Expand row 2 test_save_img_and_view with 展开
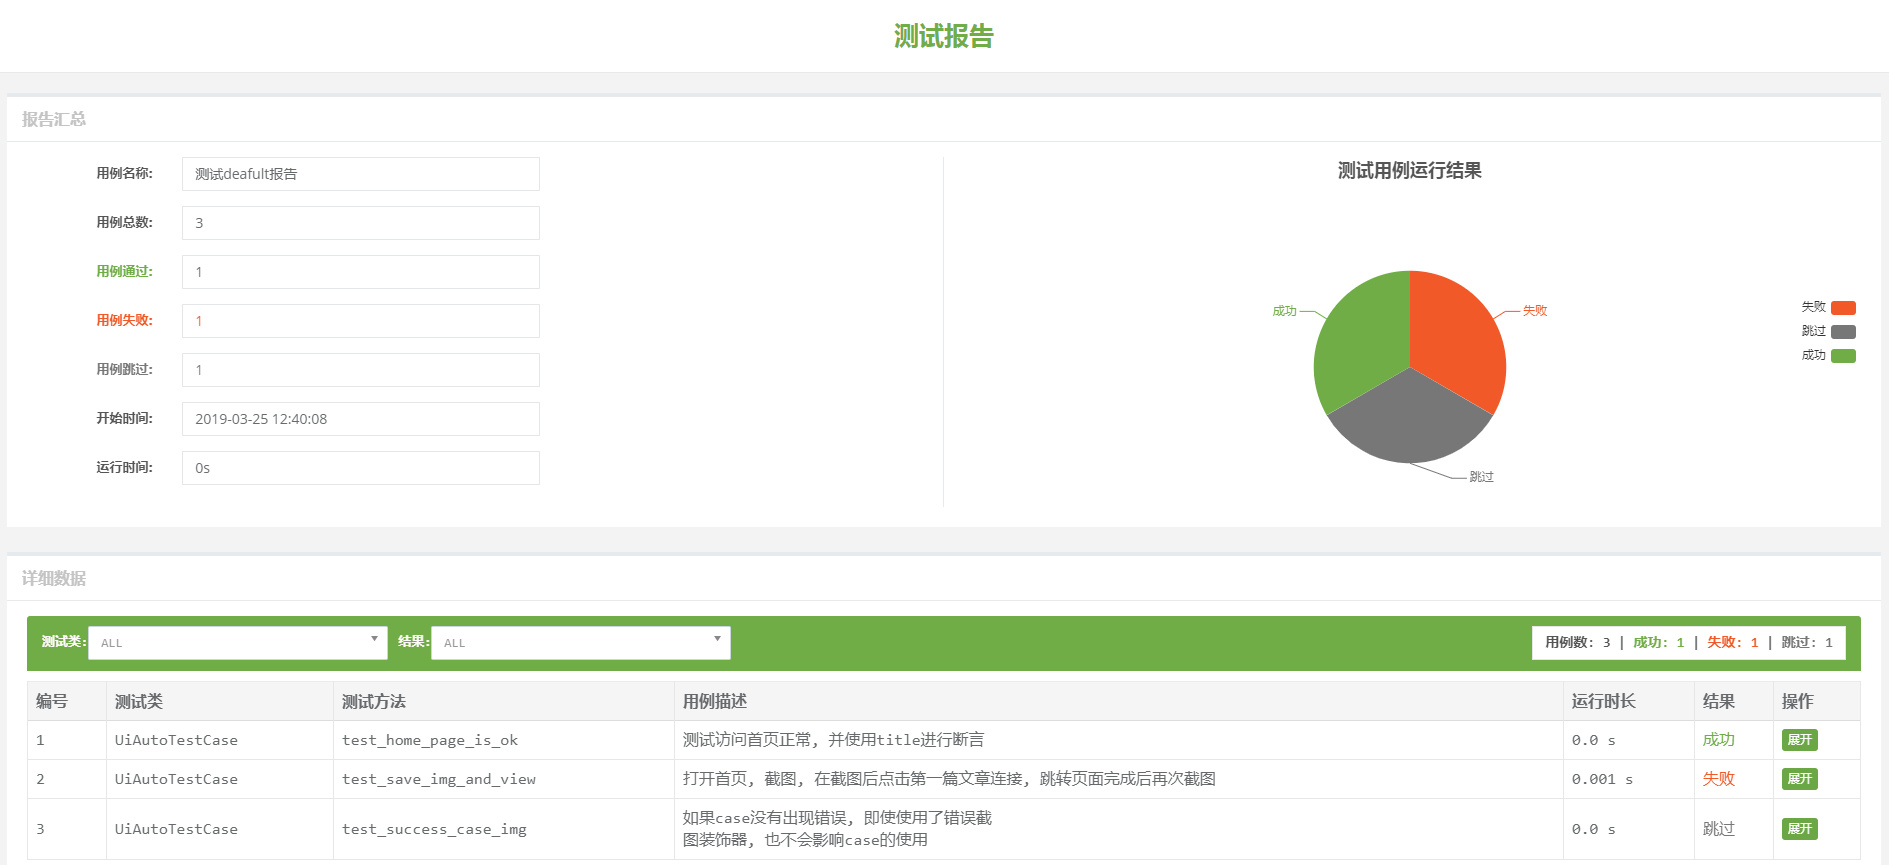Image resolution: width=1889 pixels, height=865 pixels. 1799,779
